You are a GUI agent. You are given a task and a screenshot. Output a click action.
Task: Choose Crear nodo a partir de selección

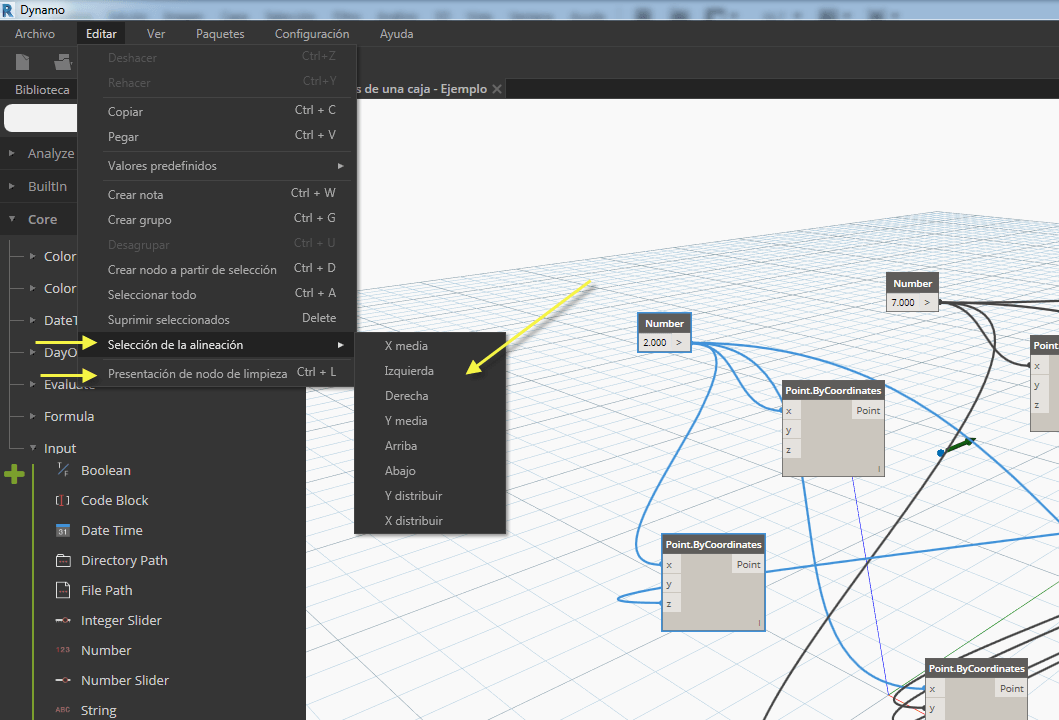(x=217, y=269)
